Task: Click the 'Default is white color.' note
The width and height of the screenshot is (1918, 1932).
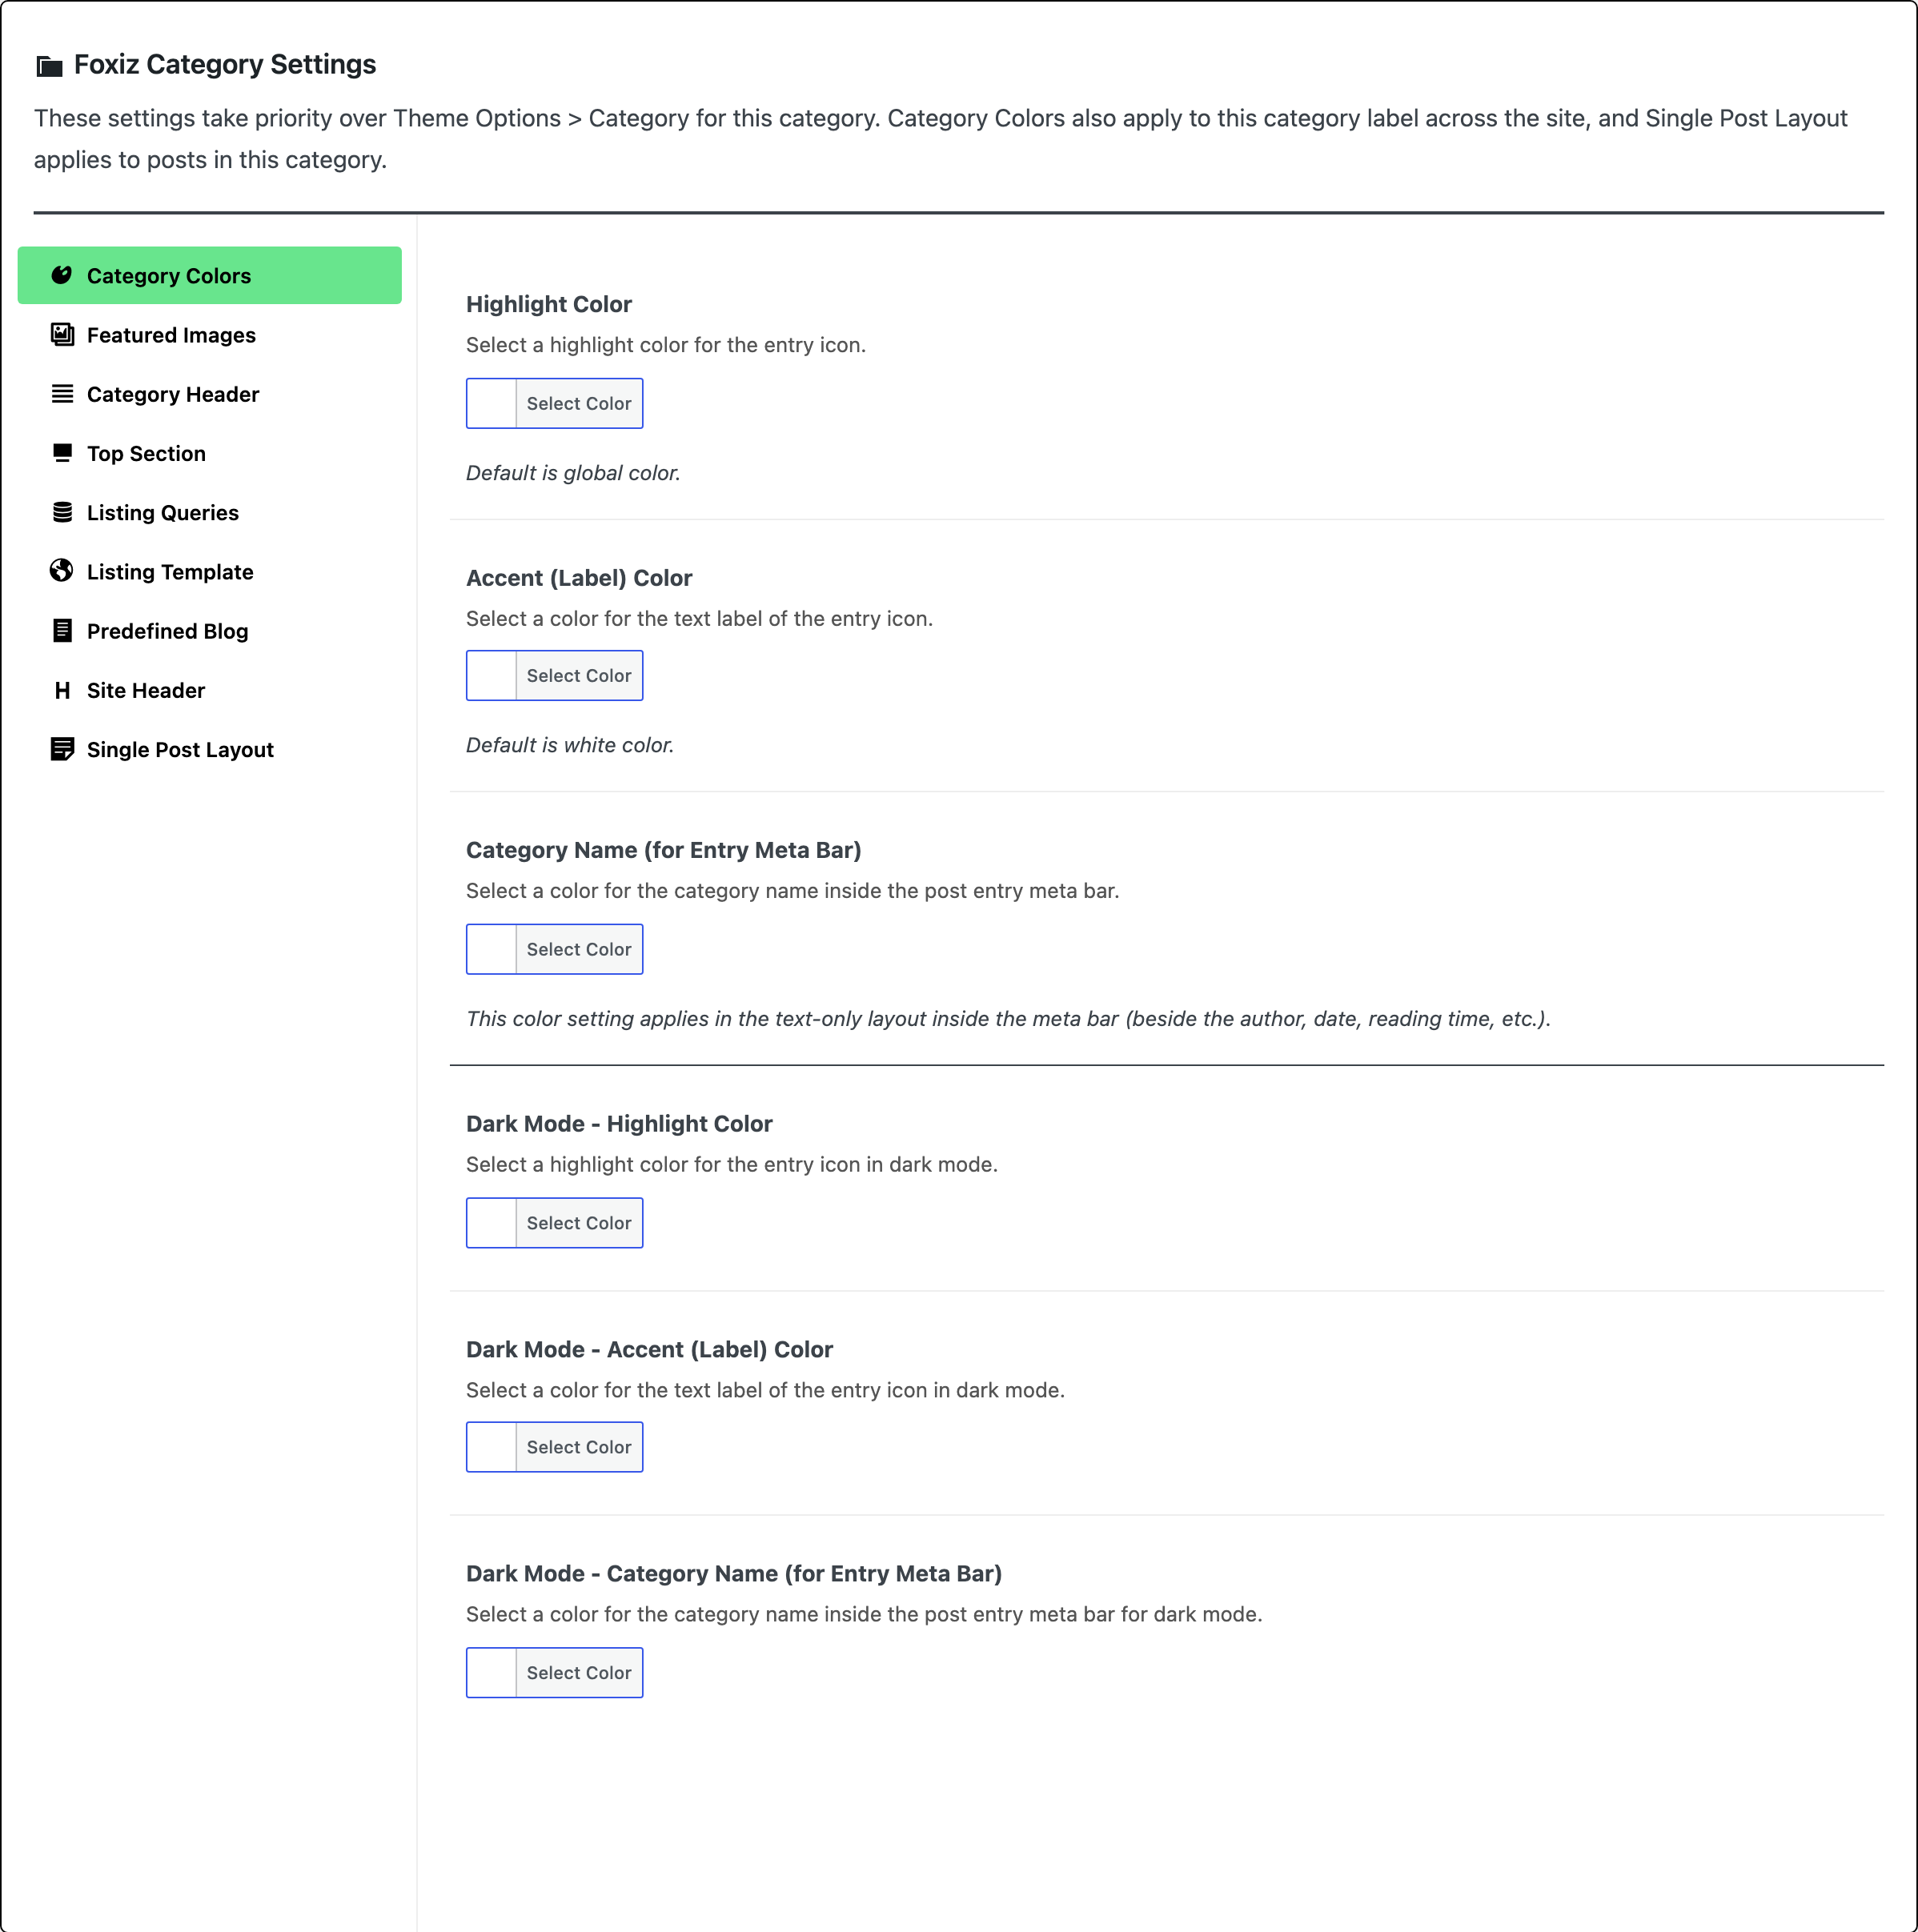Action: 570,745
